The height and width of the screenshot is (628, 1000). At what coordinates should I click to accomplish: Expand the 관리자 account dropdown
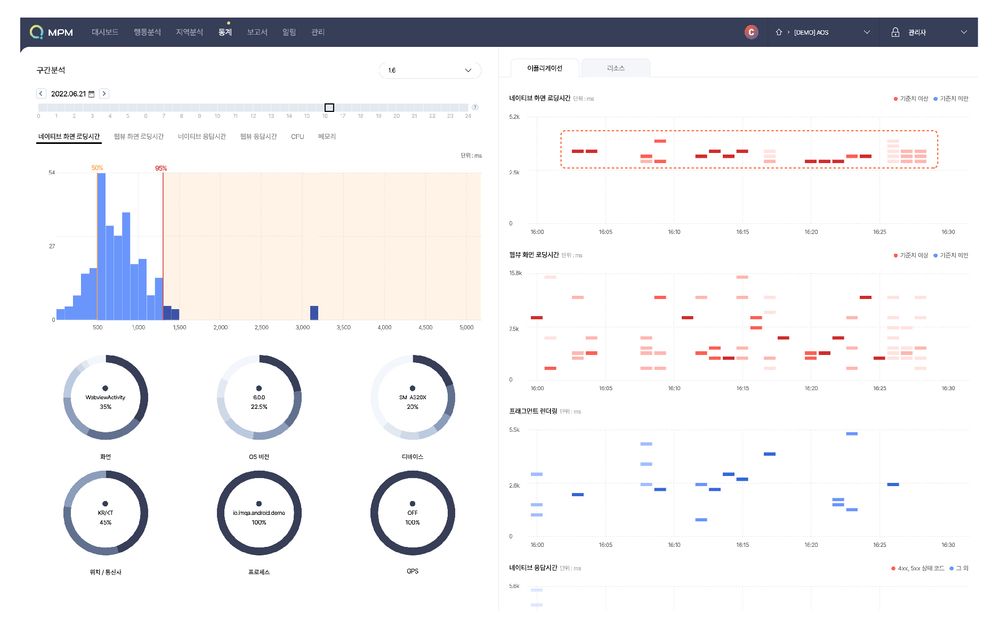pos(964,32)
